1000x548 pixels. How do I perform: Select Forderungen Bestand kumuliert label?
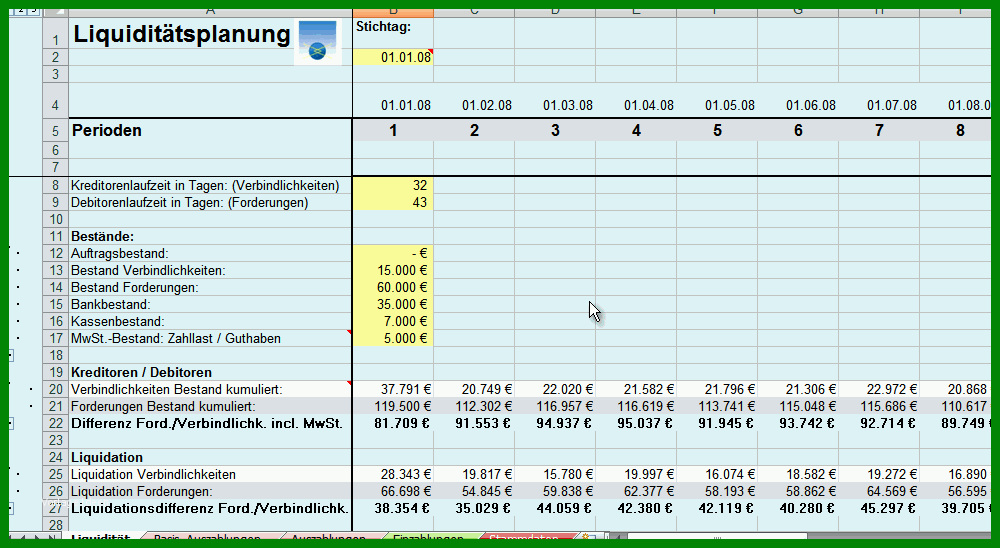click(x=163, y=406)
